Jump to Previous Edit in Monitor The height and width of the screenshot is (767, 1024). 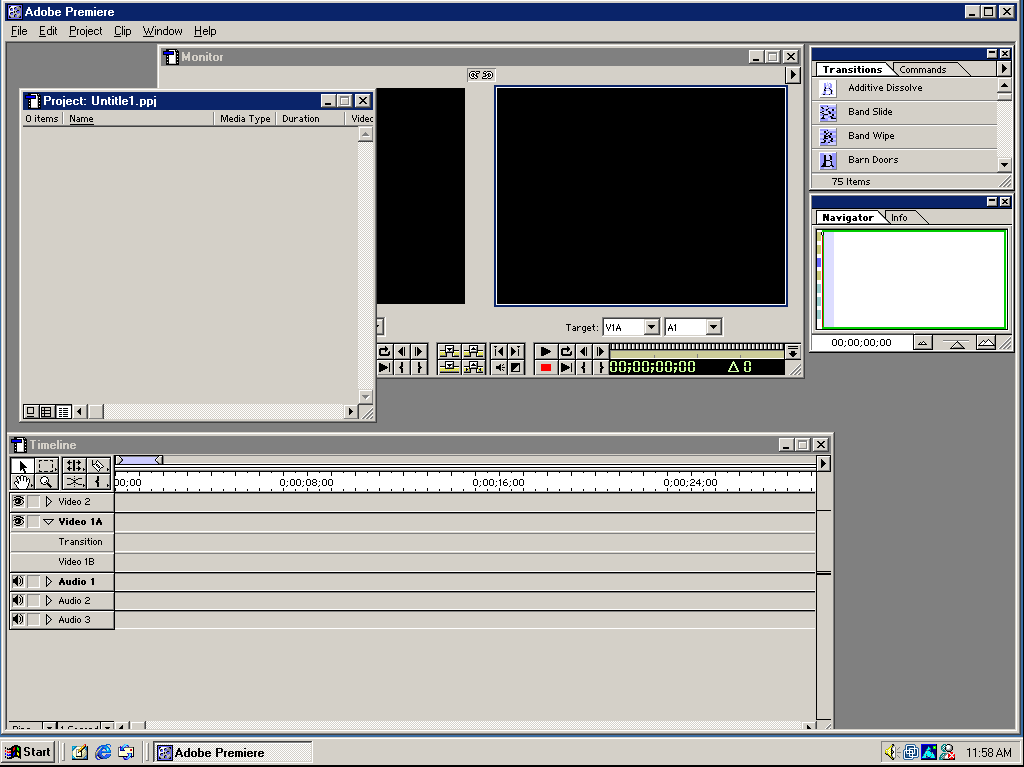499,351
